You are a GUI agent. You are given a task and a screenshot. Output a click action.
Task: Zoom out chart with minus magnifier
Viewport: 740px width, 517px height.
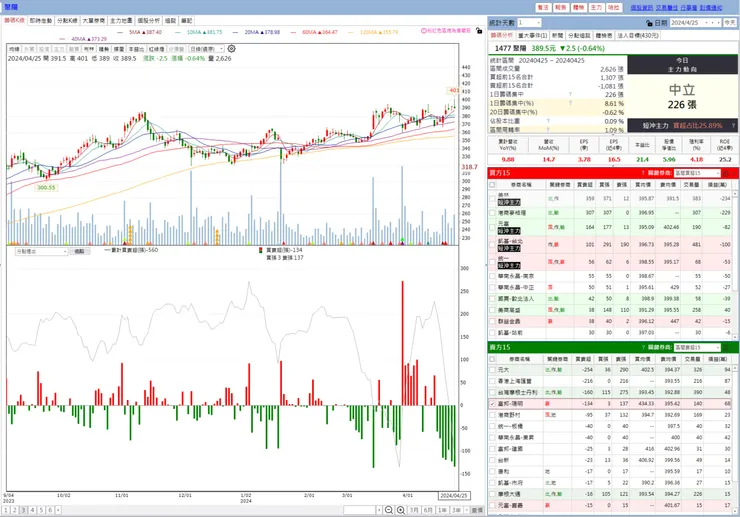(389, 510)
